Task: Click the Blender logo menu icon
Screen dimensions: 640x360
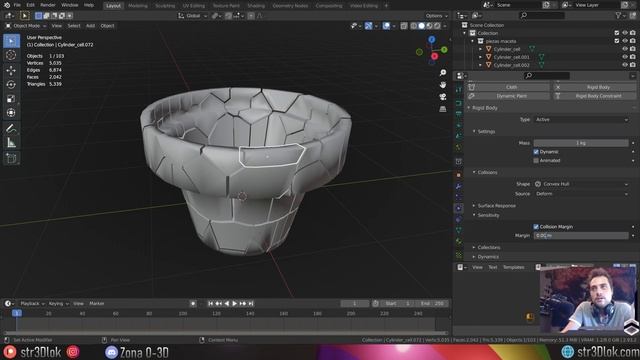Action: point(7,5)
